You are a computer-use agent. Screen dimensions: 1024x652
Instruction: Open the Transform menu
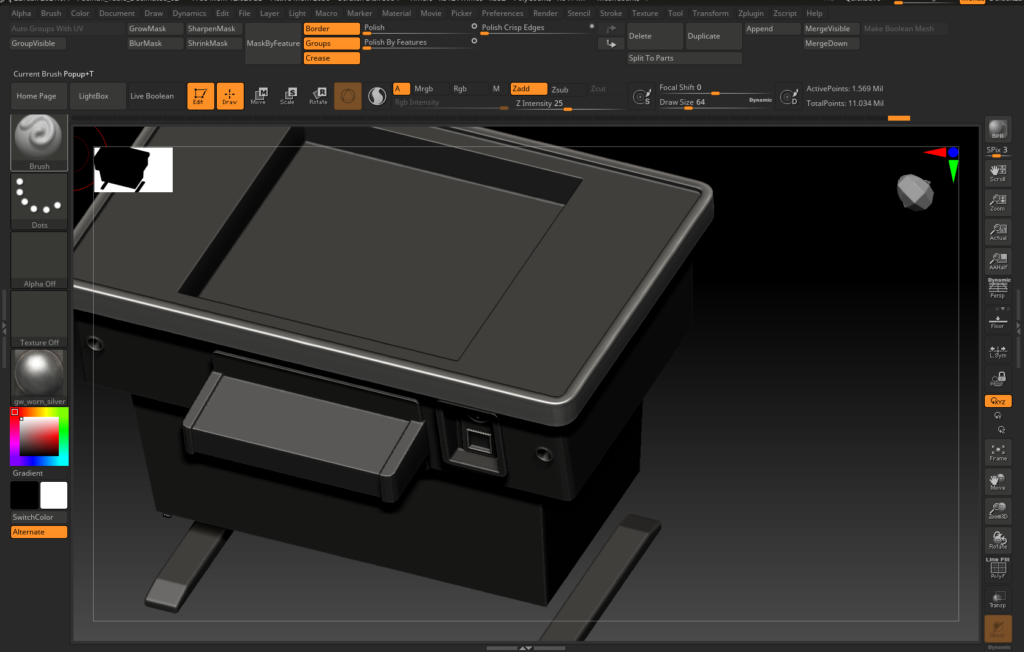[x=711, y=13]
